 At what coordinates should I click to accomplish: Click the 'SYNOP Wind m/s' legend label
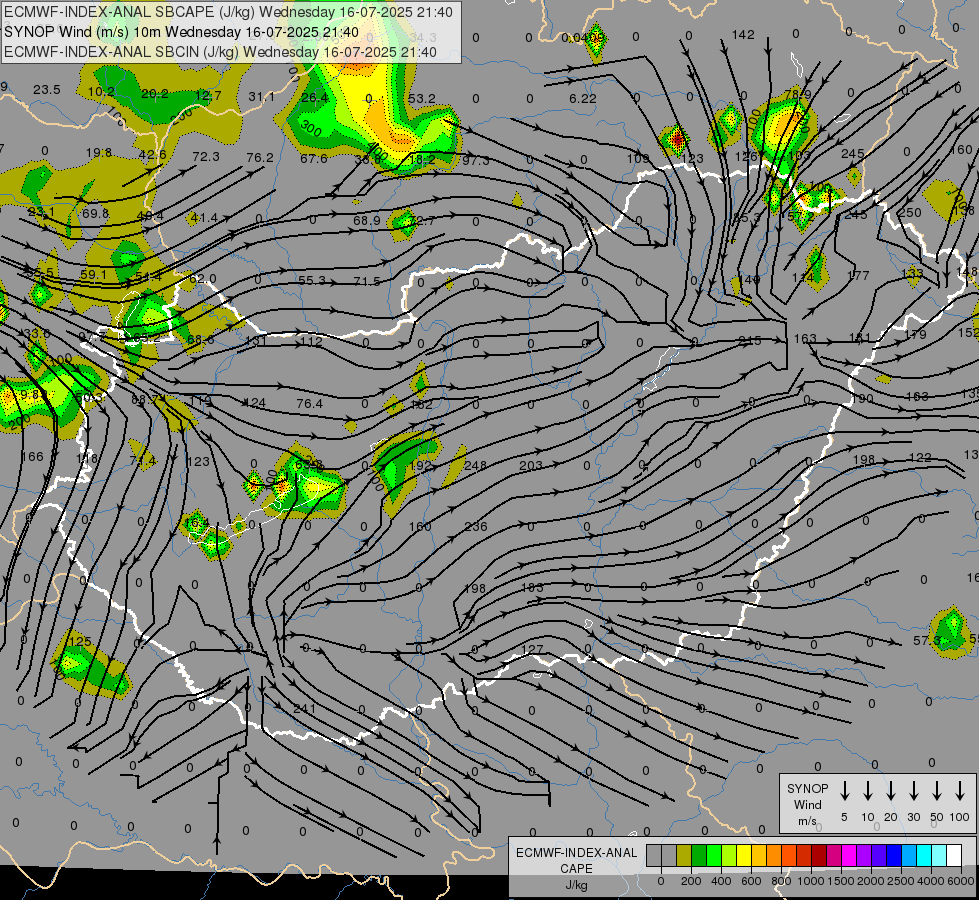[807, 804]
